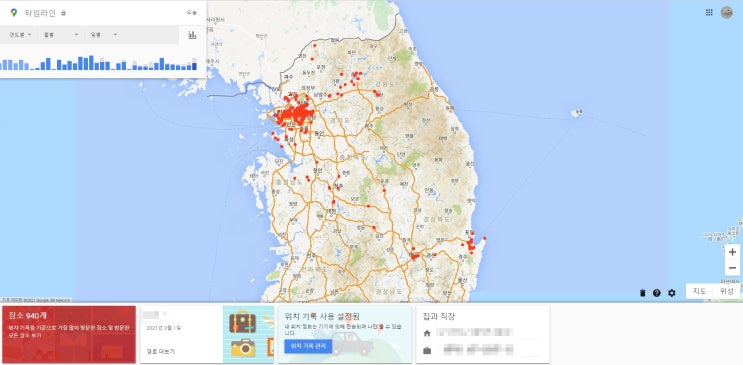Open the settings gear on the map
This screenshot has height=365, width=743.
(671, 293)
